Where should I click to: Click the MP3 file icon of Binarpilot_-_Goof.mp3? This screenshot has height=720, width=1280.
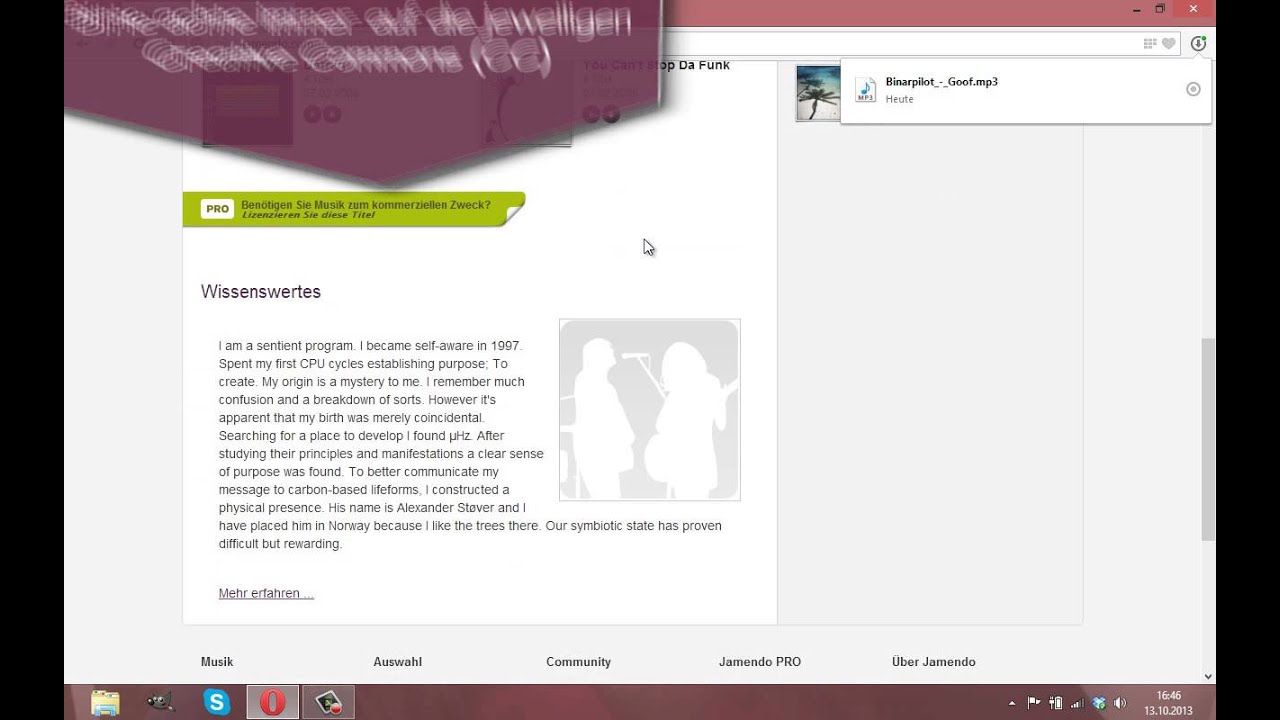click(x=865, y=90)
